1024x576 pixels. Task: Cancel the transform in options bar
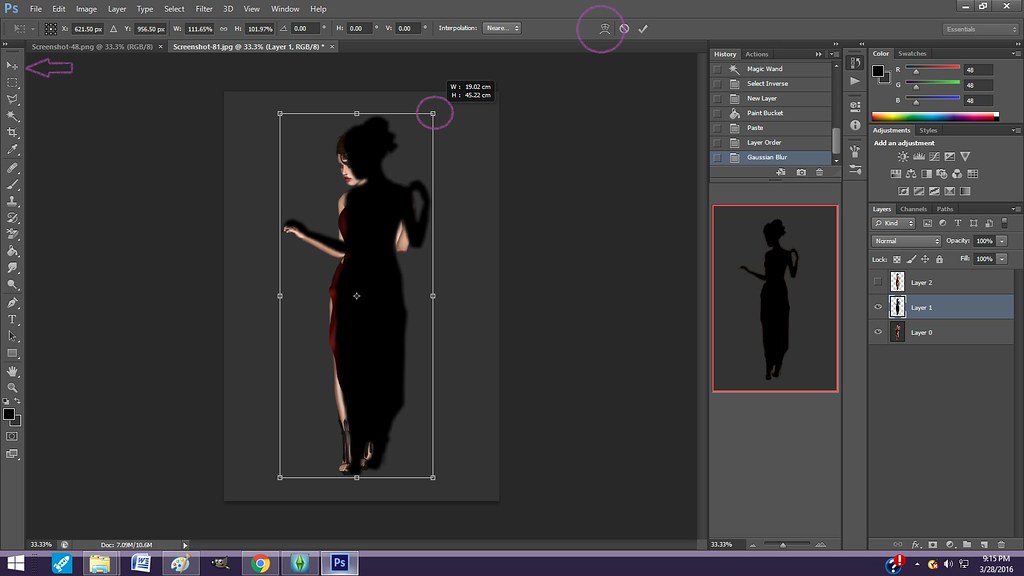pyautogui.click(x=624, y=29)
